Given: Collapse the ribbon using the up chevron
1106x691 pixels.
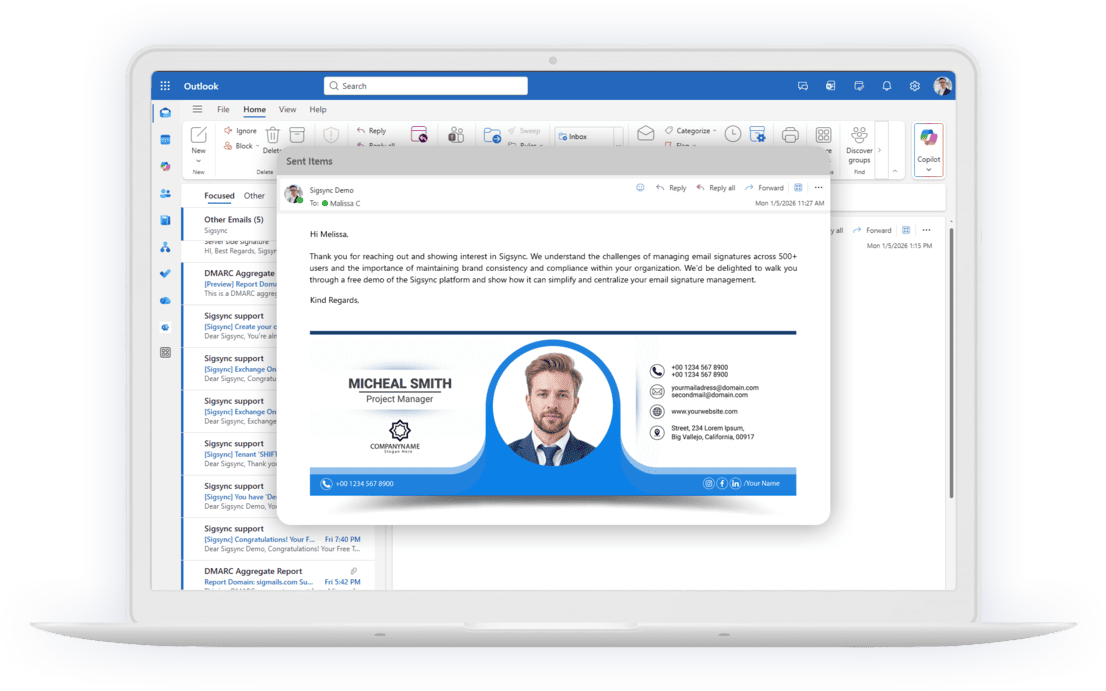Looking at the screenshot, I should coord(895,171).
